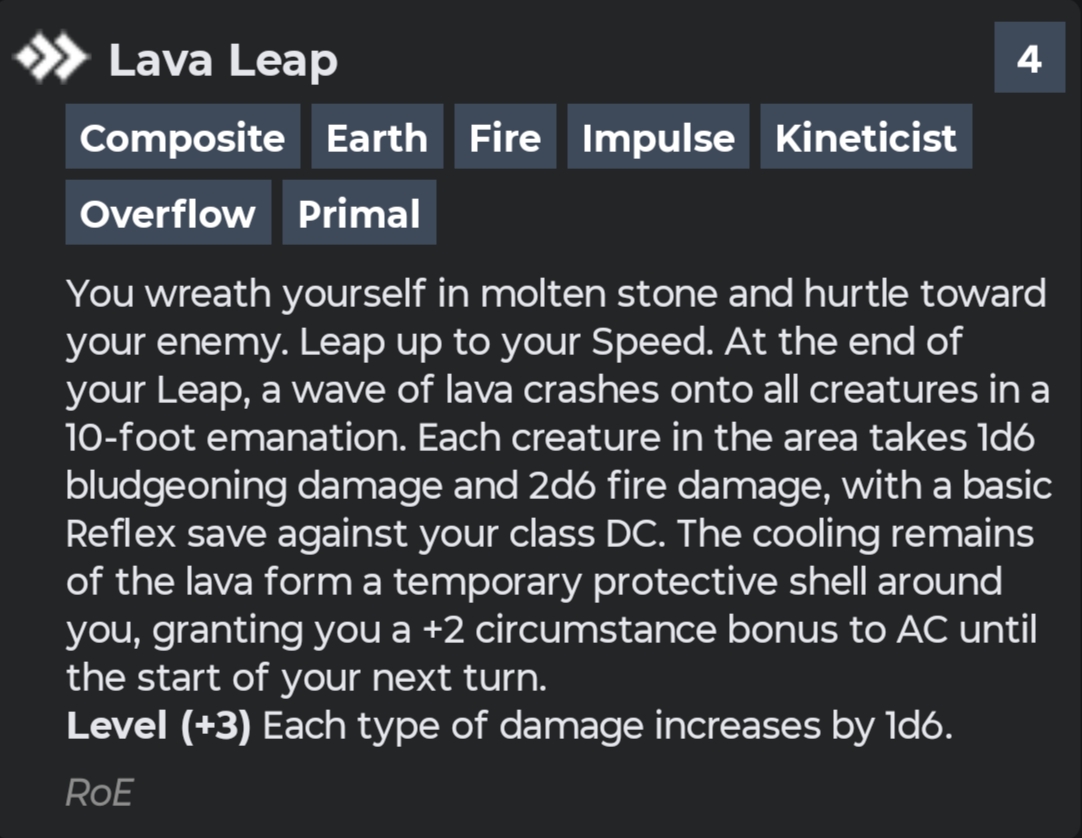Open the Impulse trait tag
The width and height of the screenshot is (1082, 838).
tap(658, 137)
